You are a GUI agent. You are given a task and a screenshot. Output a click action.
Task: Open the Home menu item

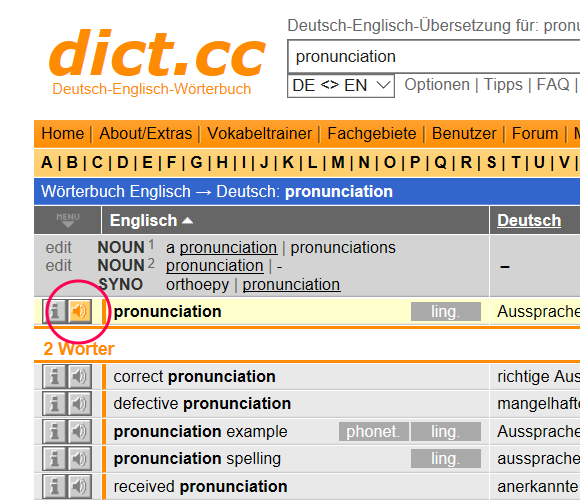pyautogui.click(x=63, y=134)
